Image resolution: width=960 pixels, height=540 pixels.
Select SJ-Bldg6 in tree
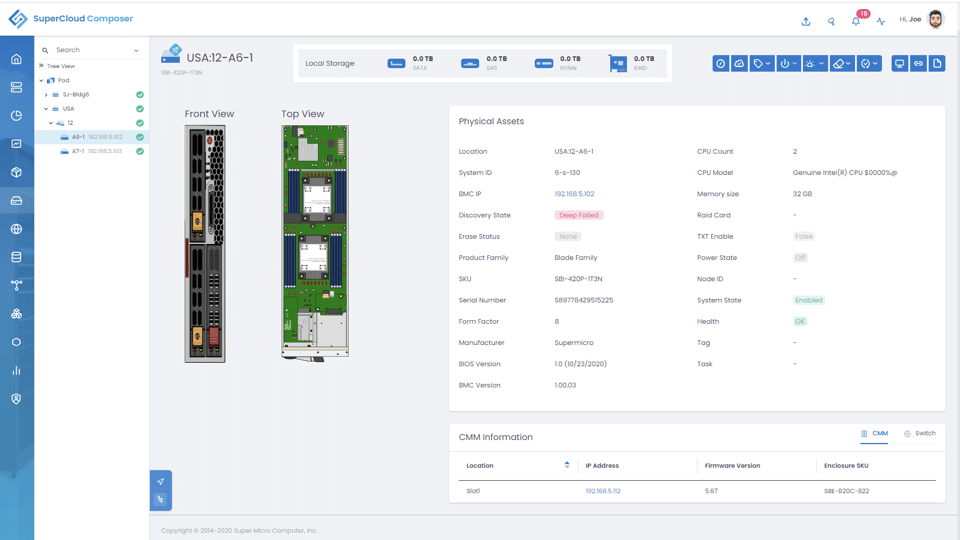click(x=76, y=95)
